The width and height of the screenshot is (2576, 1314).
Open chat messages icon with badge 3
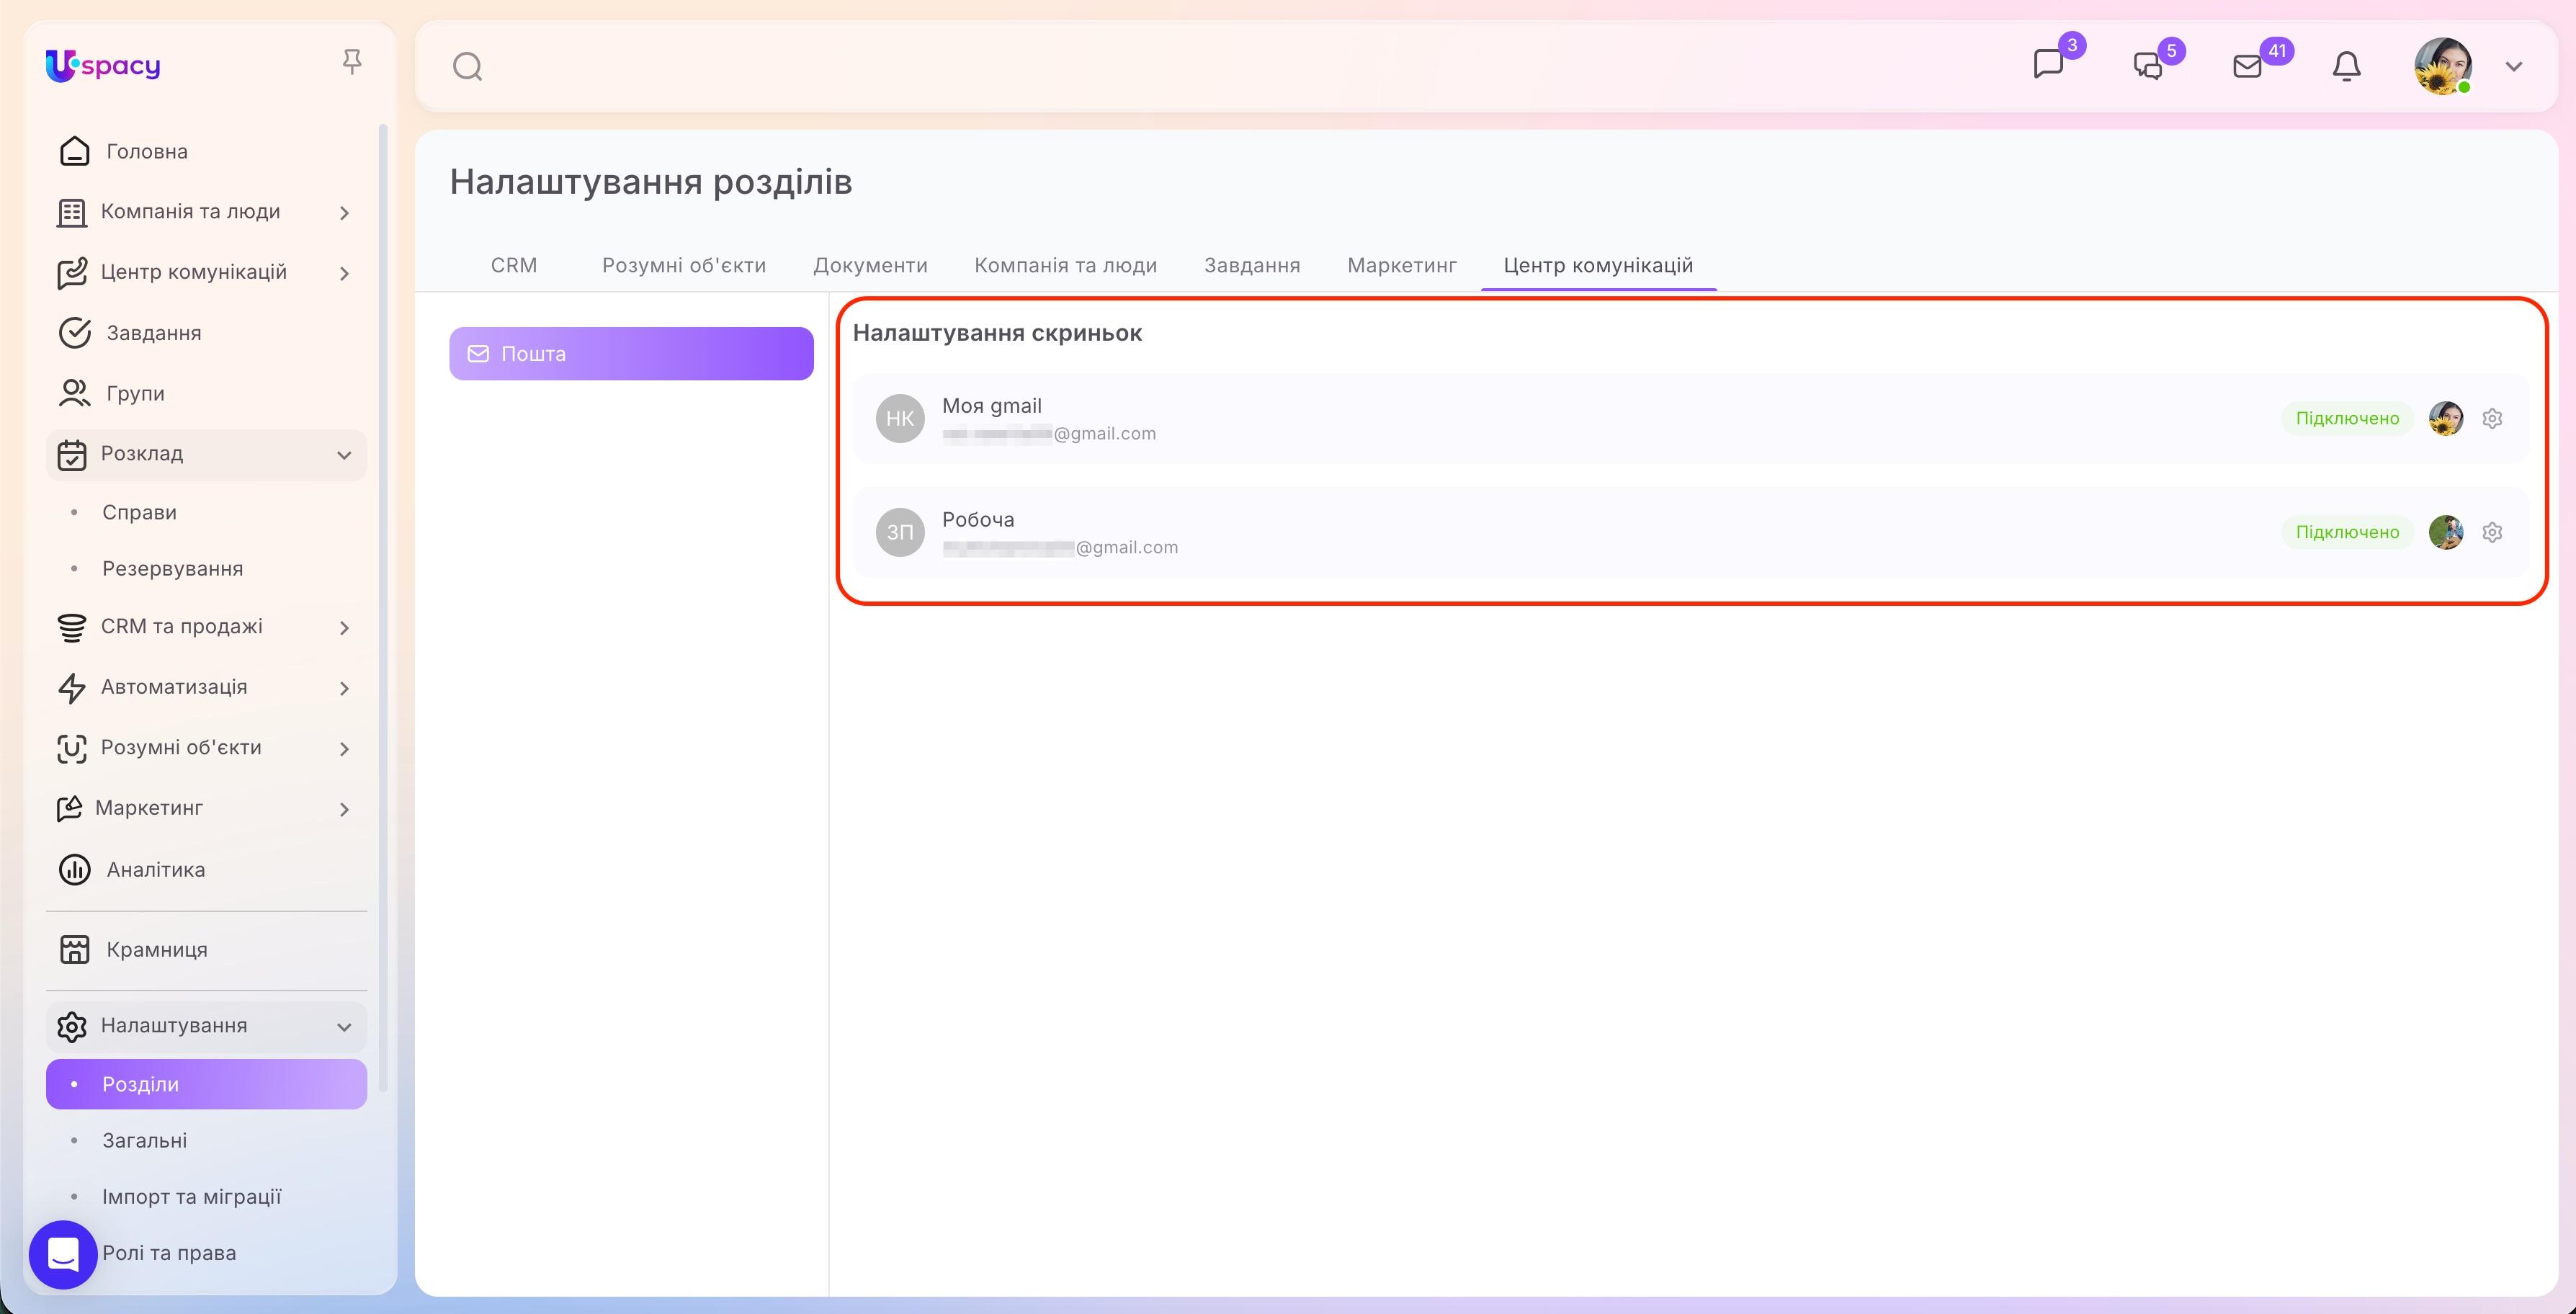pyautogui.click(x=2048, y=65)
